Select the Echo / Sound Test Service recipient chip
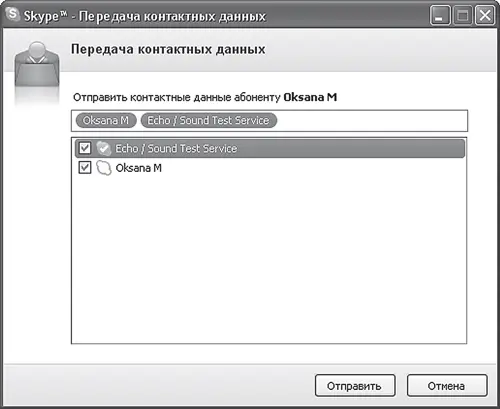Image resolution: width=500 pixels, height=409 pixels. pos(209,120)
